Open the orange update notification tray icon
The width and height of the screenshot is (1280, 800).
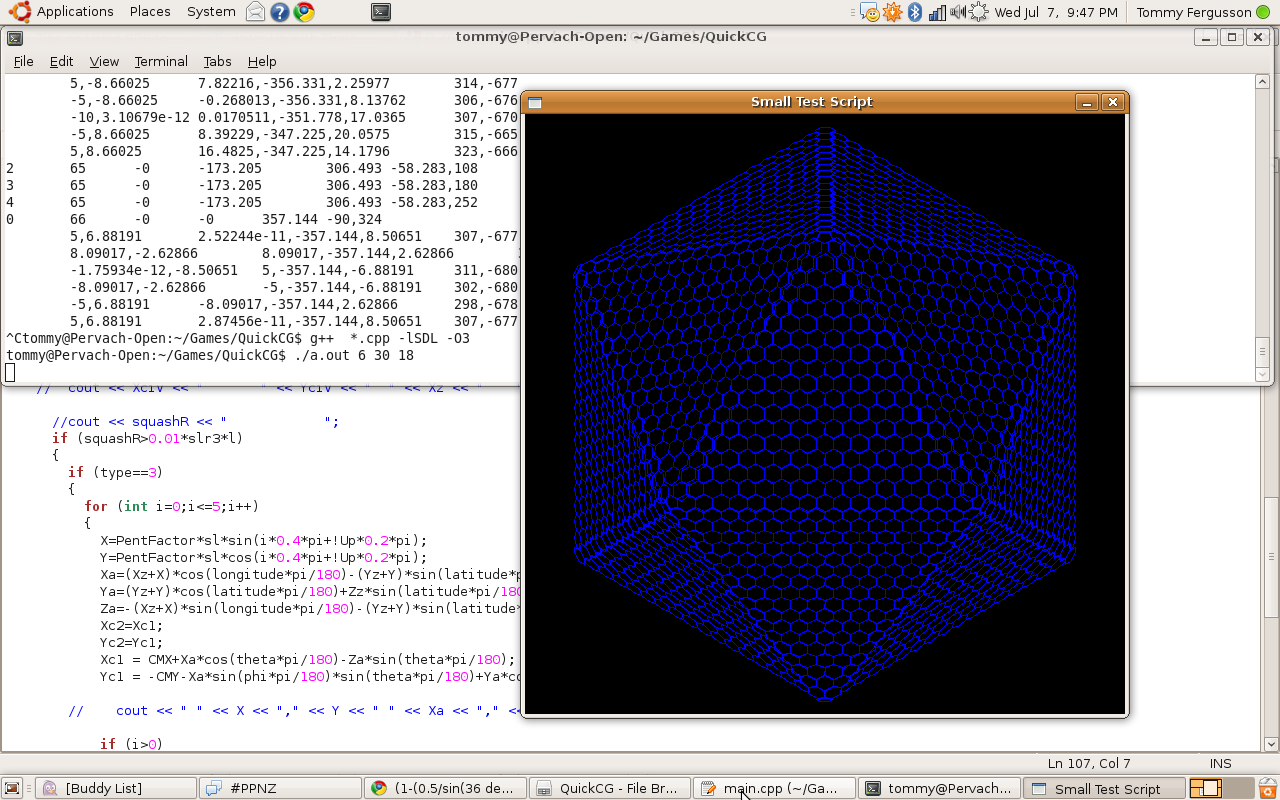click(890, 12)
